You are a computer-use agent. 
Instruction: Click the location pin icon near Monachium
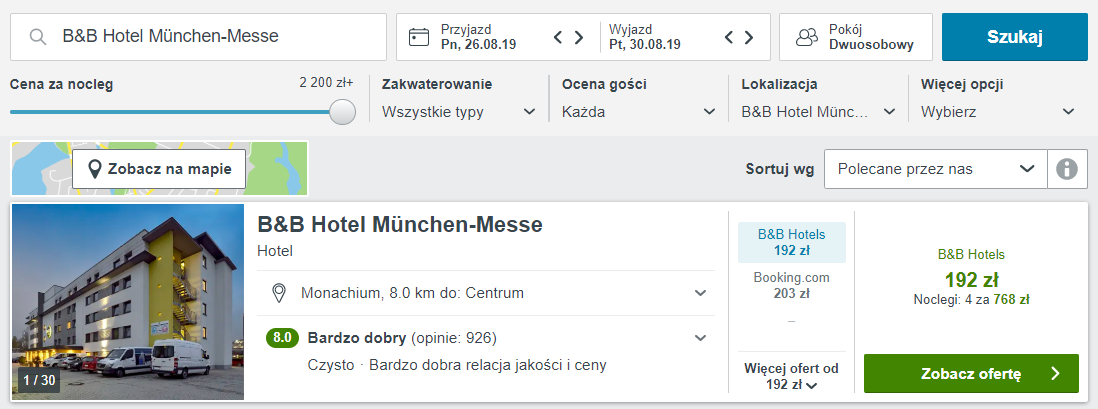280,293
